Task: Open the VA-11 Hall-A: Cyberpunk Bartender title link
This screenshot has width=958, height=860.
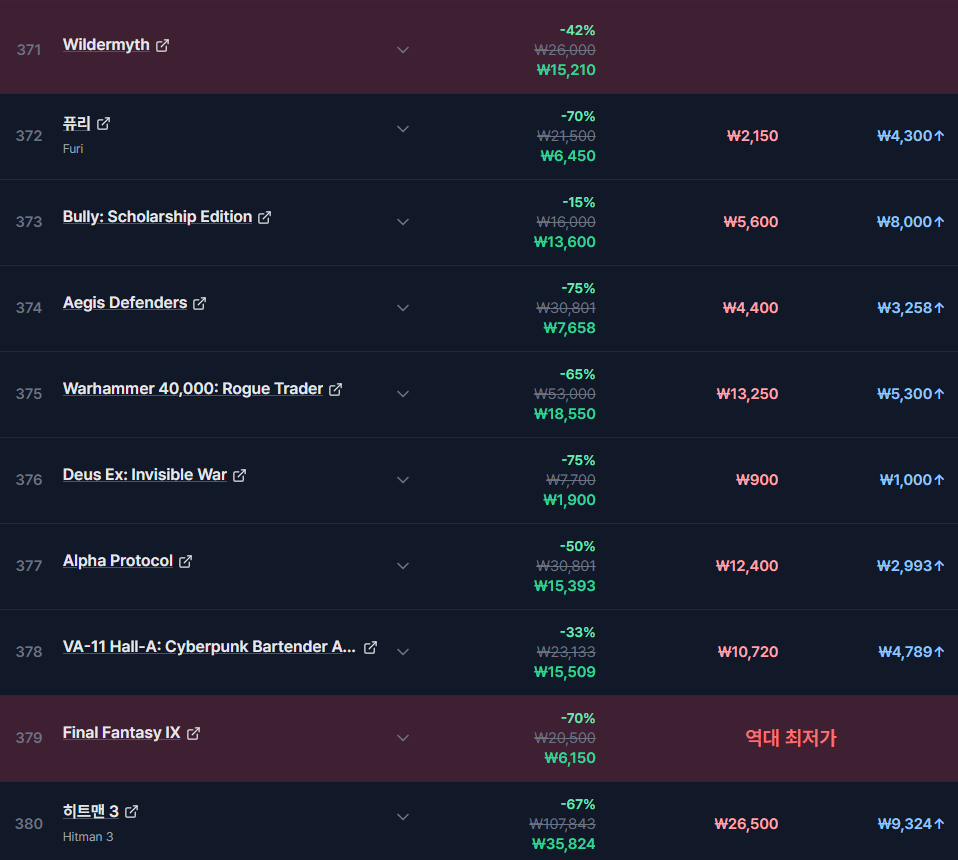Action: [x=210, y=647]
